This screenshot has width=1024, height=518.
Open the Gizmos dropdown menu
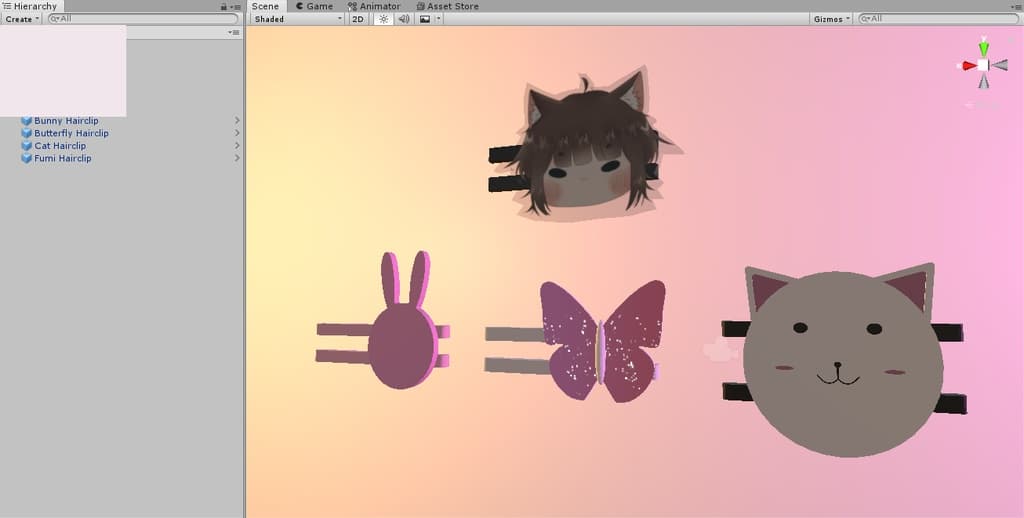(x=832, y=19)
